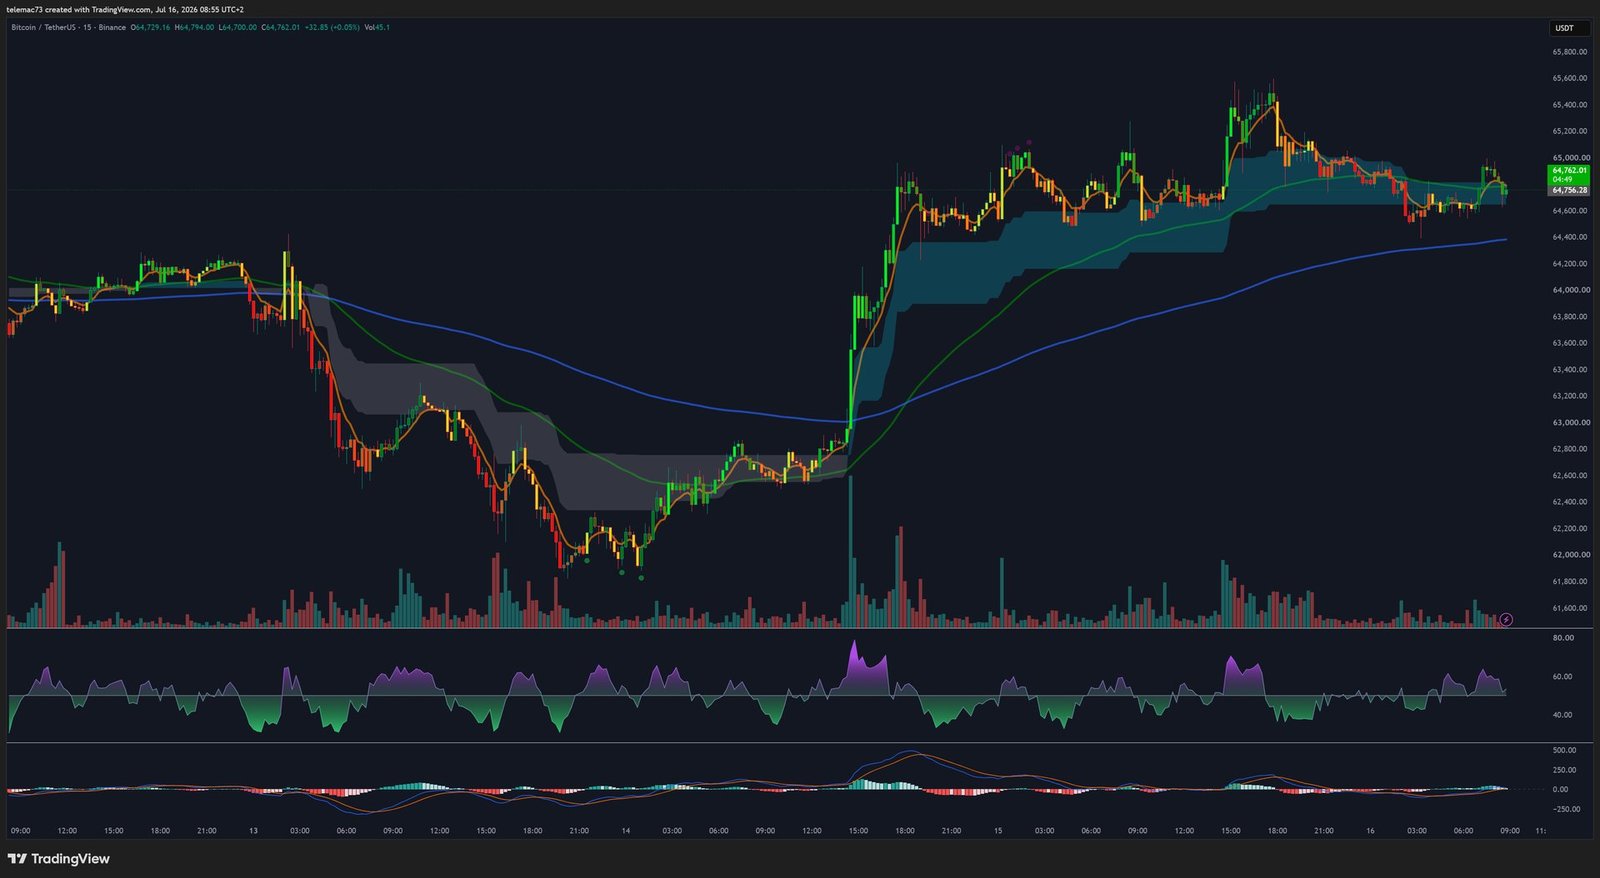Click the date label 16 on time axis

[1370, 831]
